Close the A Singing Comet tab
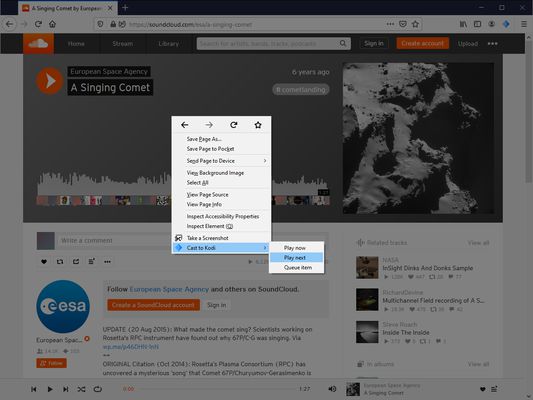The width and height of the screenshot is (533, 400). coord(110,8)
